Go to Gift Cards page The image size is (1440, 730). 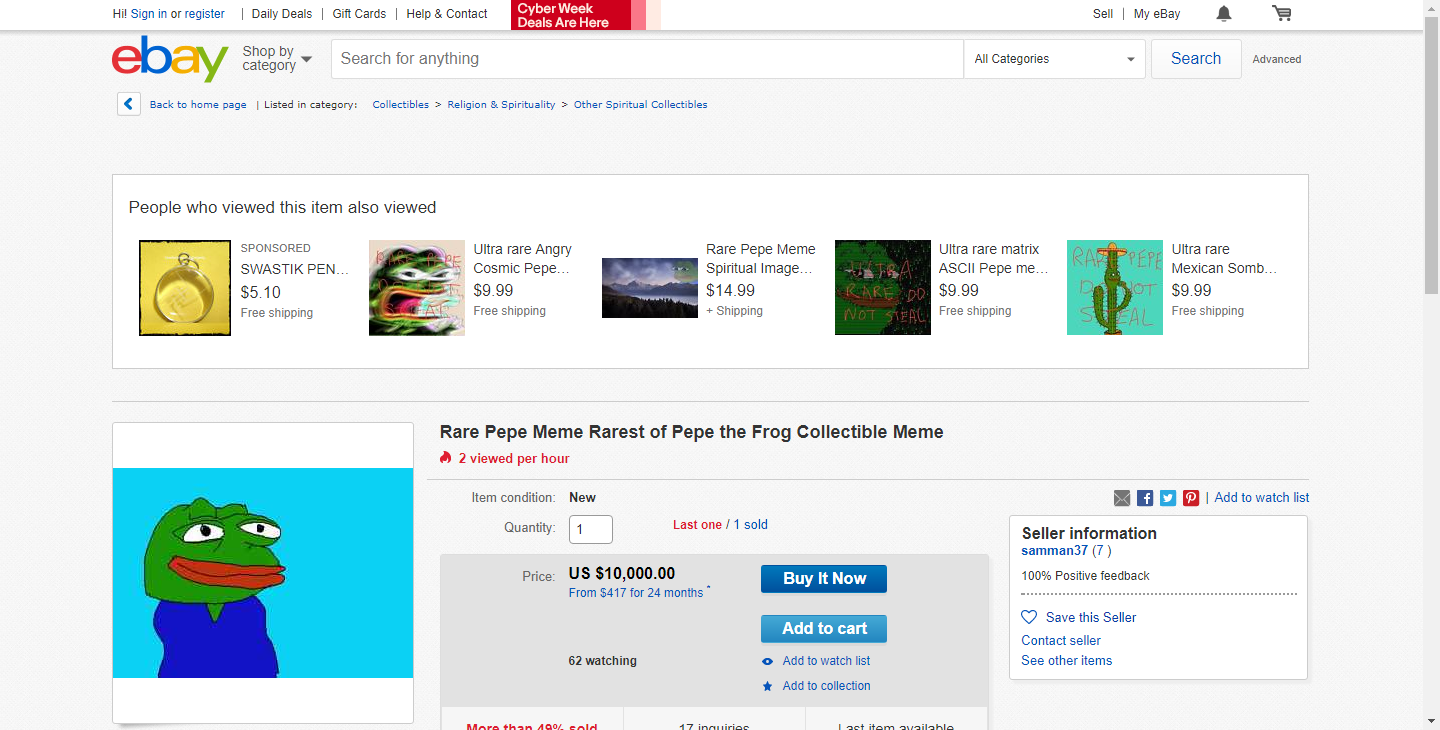coord(359,14)
